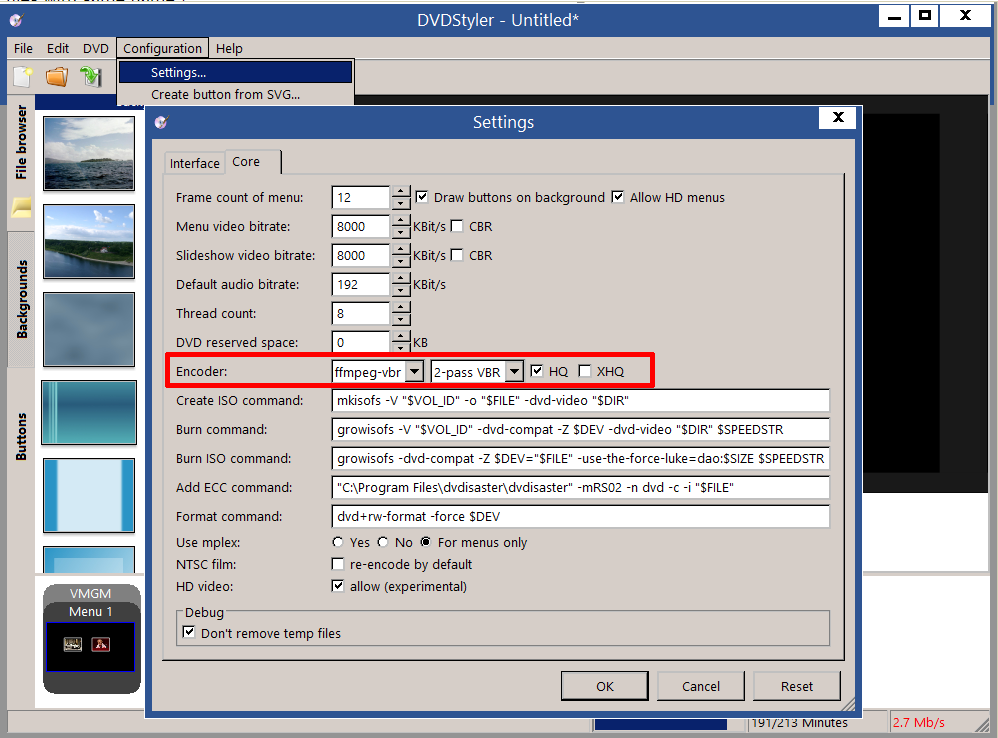The image size is (998, 738).
Task: Select the VMGM Menu 1 thumbnail
Action: pos(90,647)
